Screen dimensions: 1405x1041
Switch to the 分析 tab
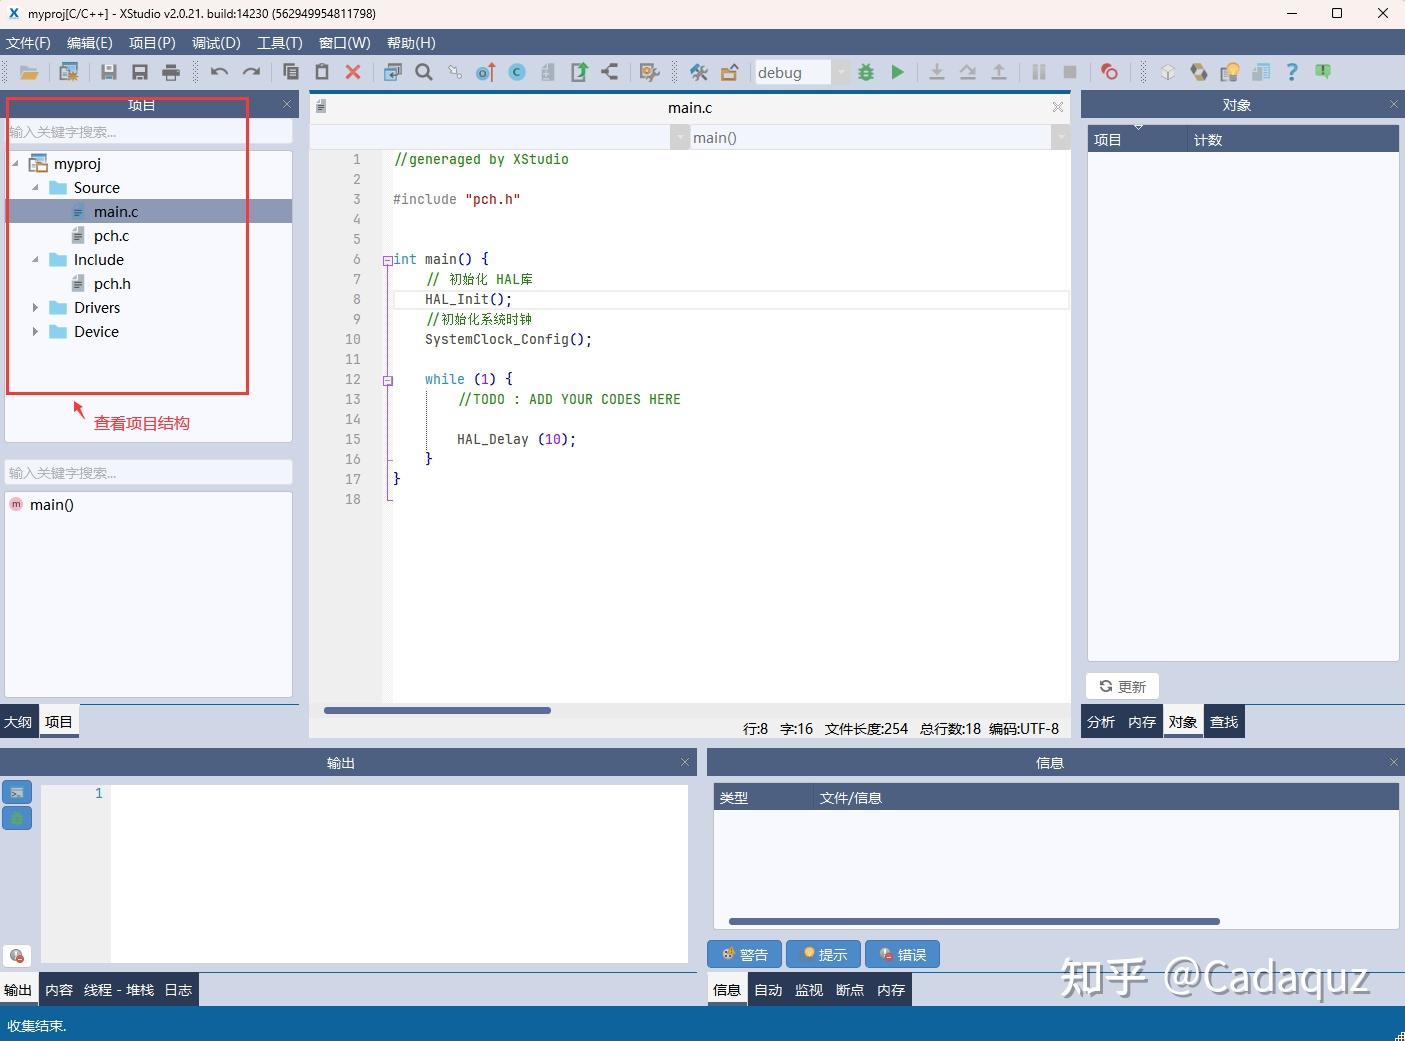pos(1101,722)
